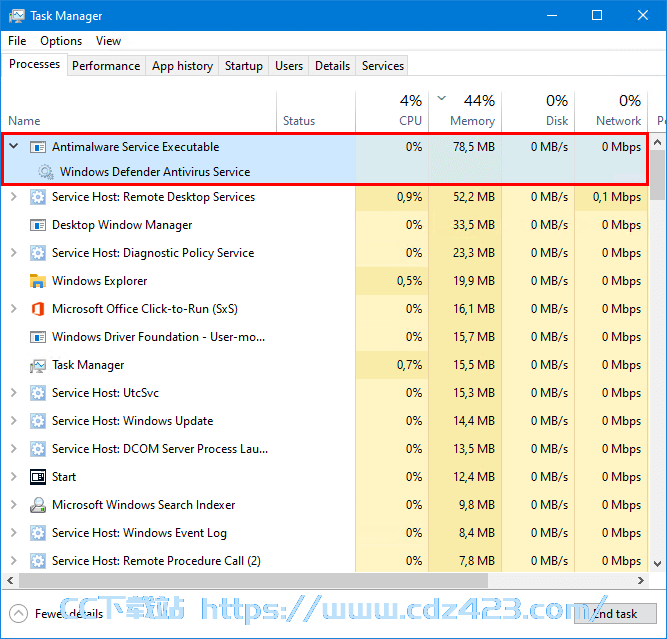
Task: Expand Service Host: Windows Update
Action: click(x=14, y=421)
